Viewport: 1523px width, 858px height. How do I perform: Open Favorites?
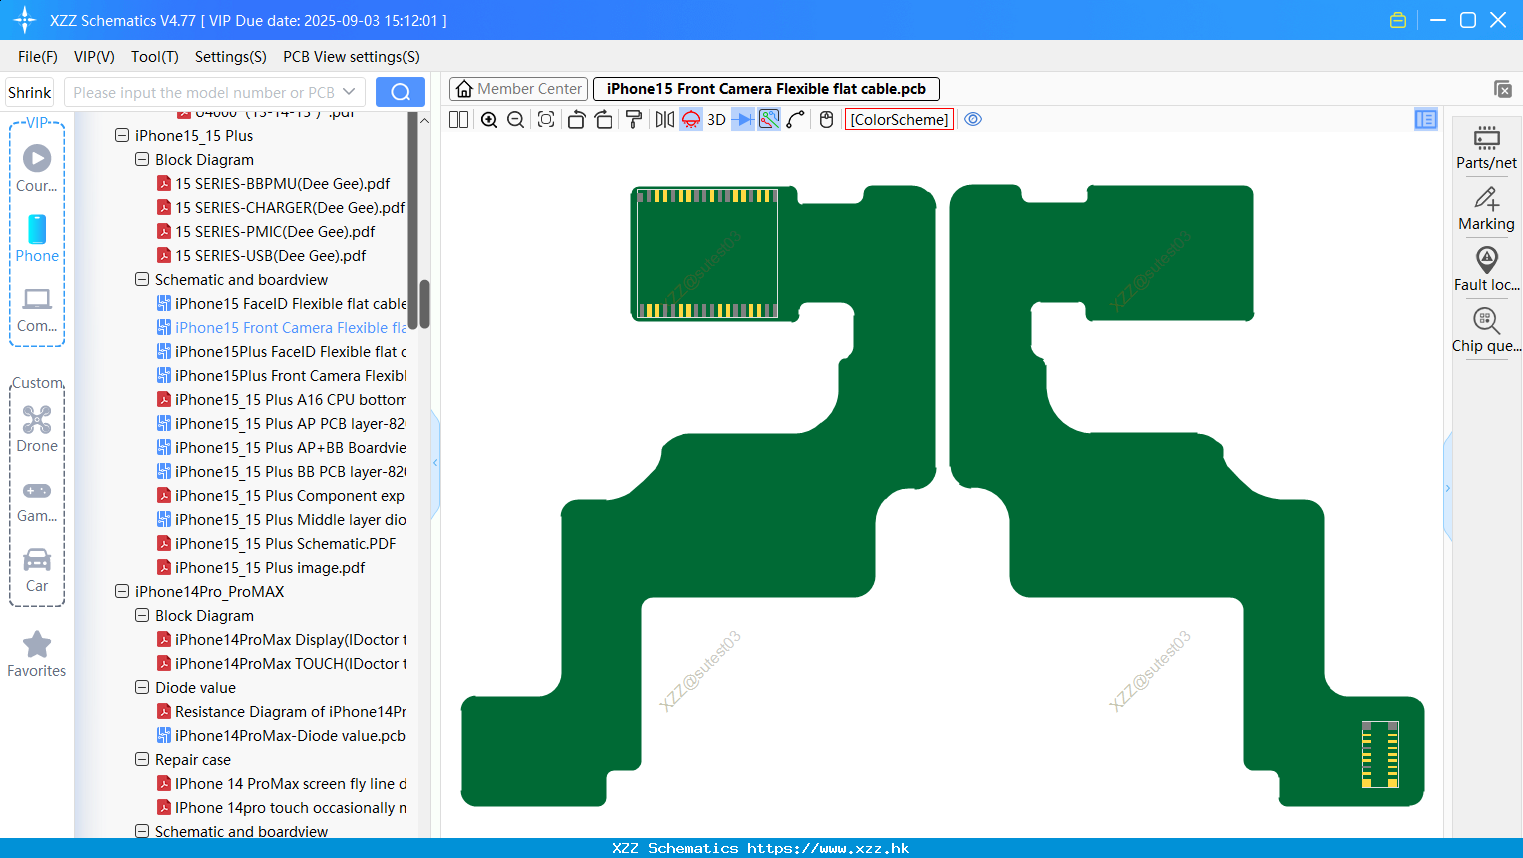37,654
